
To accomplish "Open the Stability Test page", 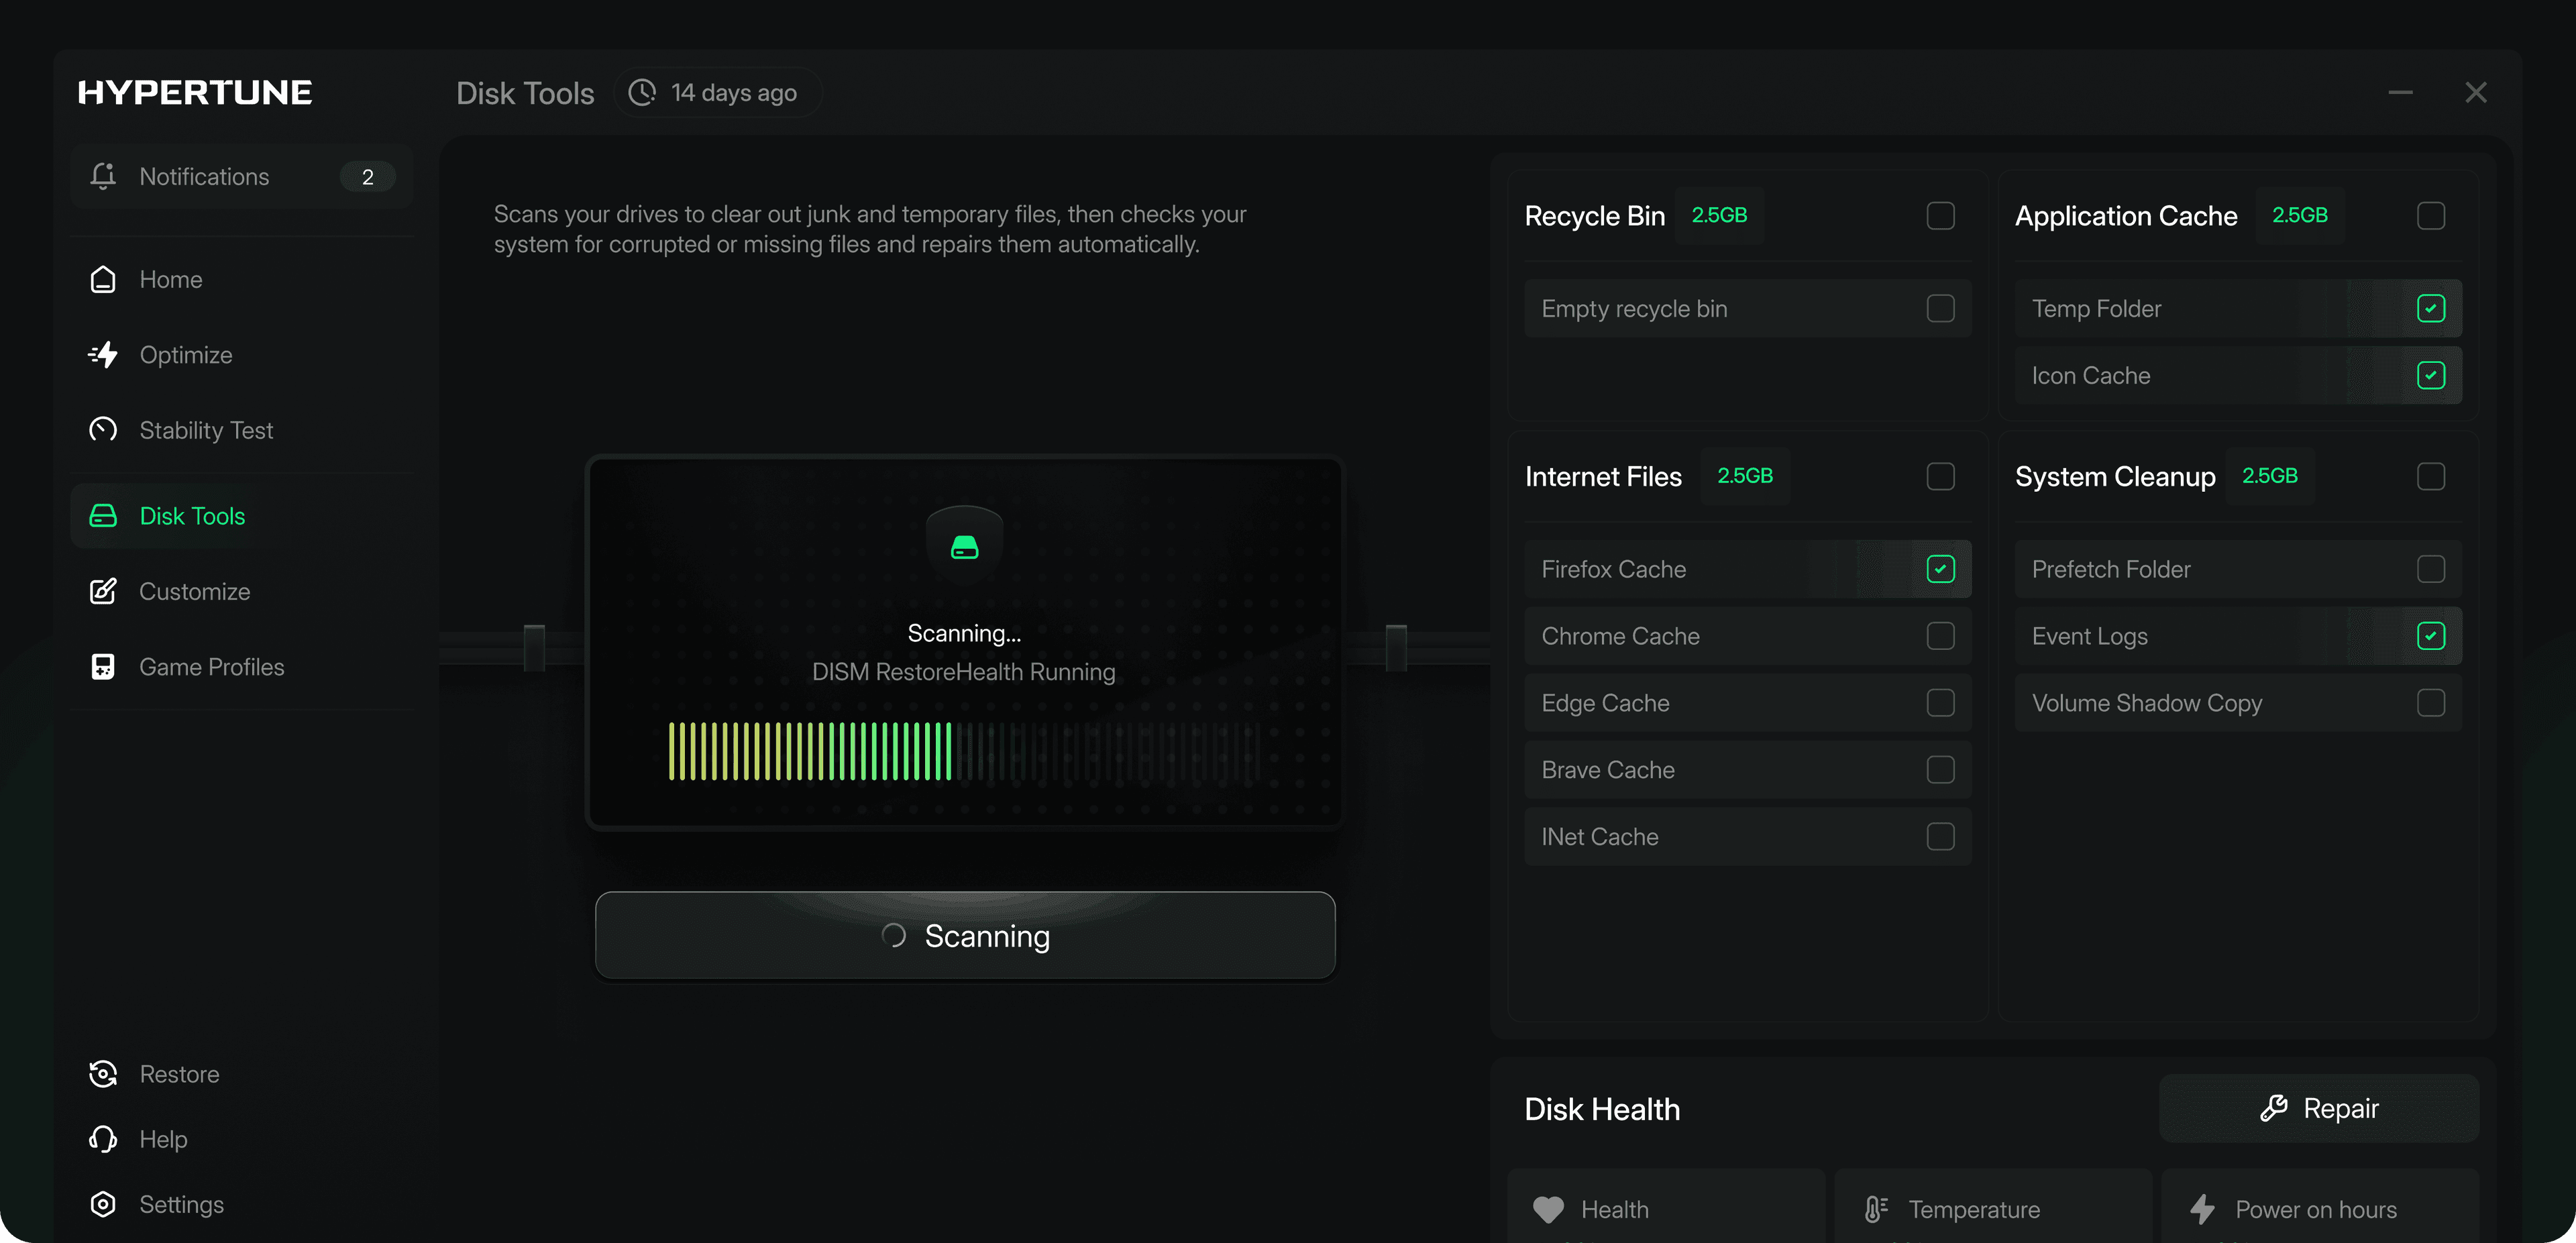I will [x=242, y=430].
